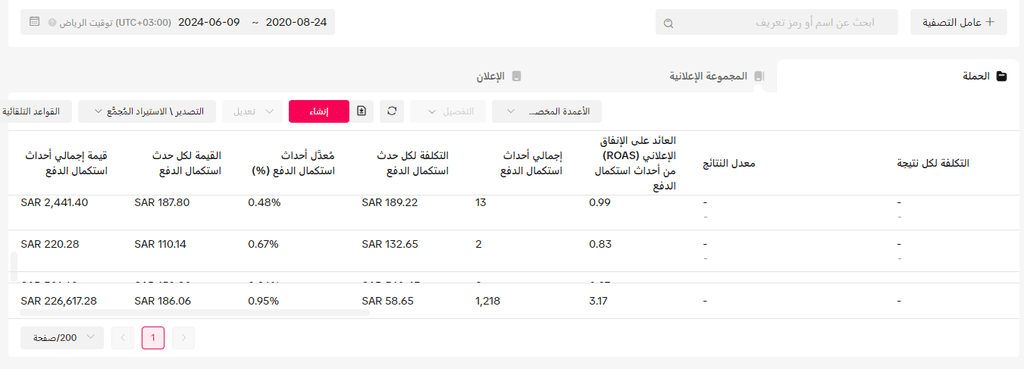Expand the الأعمدة المخصصة columns dropdown
1024x369 pixels.
tap(547, 111)
